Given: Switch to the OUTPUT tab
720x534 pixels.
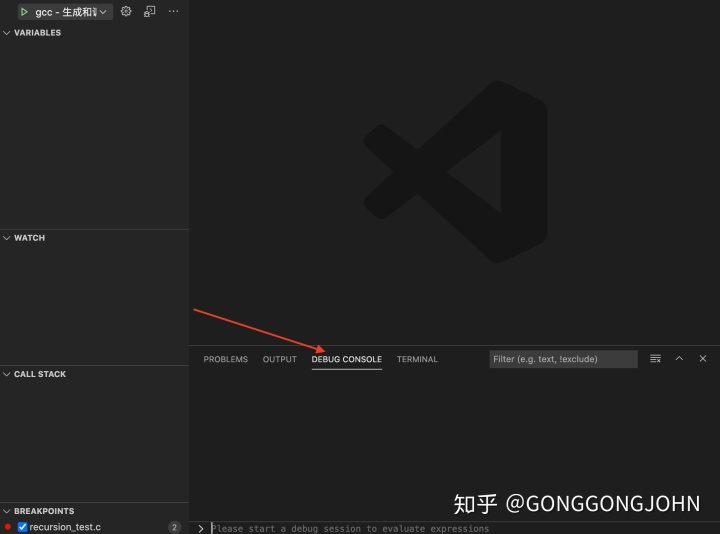Looking at the screenshot, I should 280,359.
